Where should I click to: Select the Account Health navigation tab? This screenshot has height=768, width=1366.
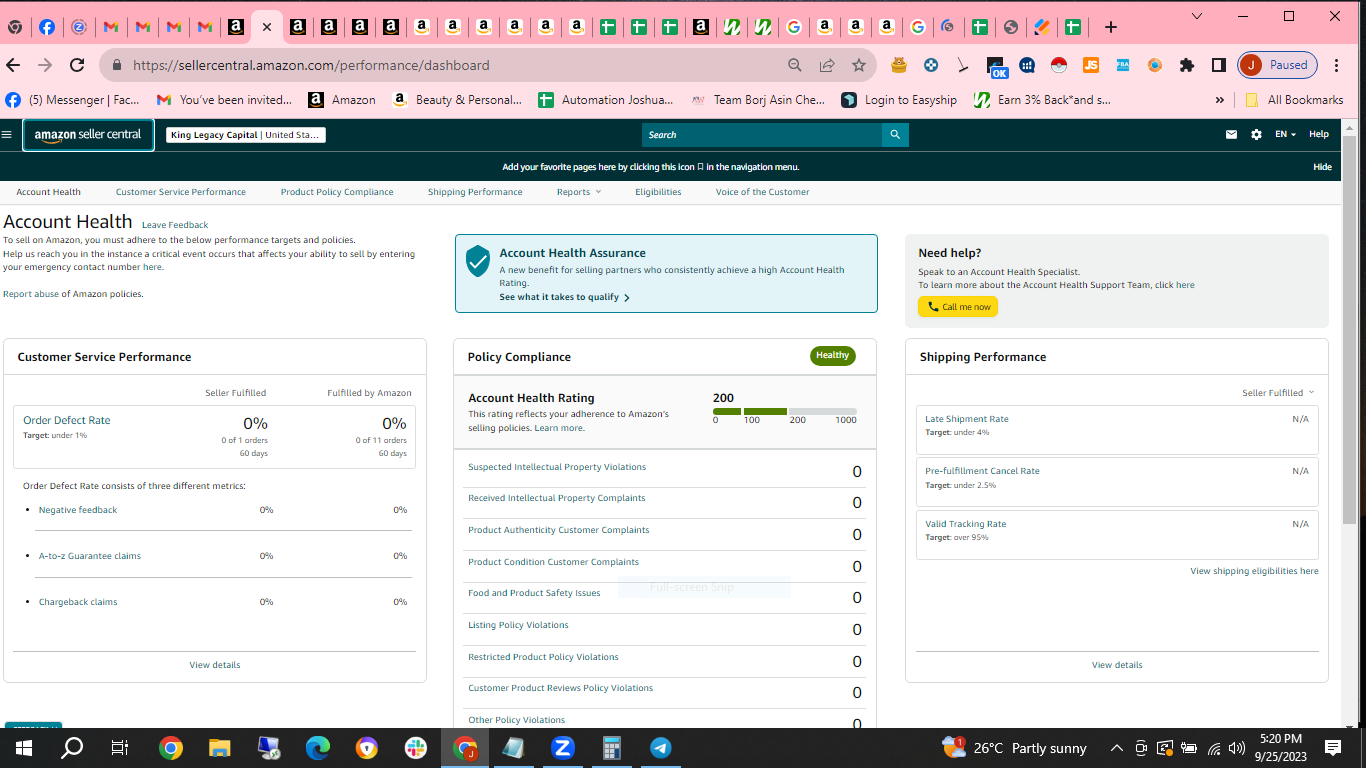pos(48,192)
